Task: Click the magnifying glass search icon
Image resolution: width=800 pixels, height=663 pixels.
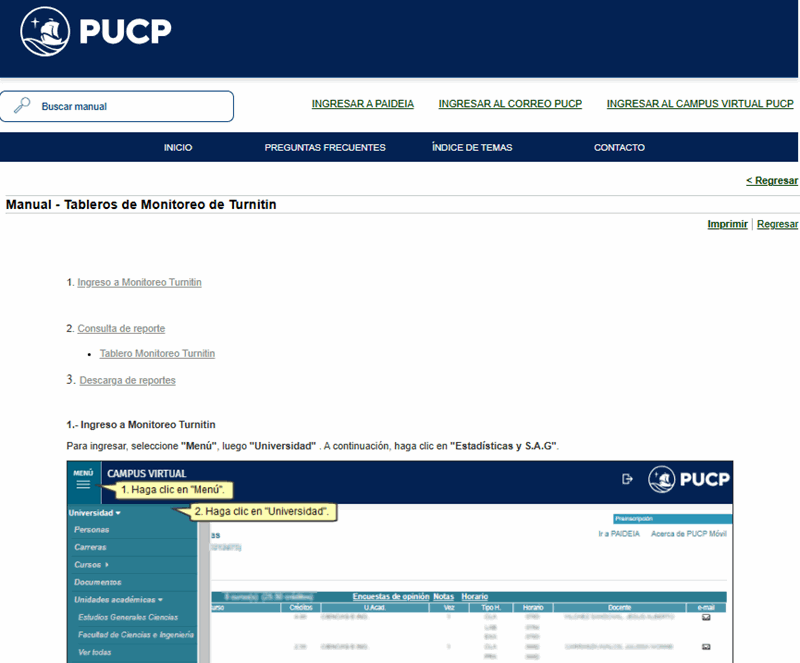Action: [x=22, y=106]
